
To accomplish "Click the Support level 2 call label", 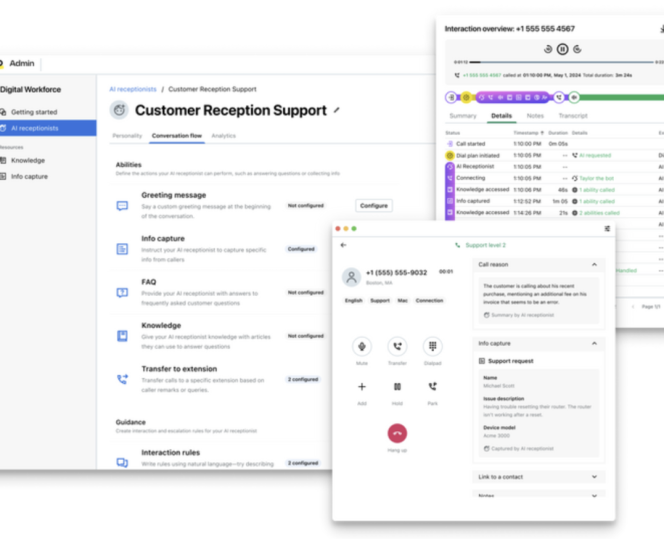I will [x=485, y=245].
